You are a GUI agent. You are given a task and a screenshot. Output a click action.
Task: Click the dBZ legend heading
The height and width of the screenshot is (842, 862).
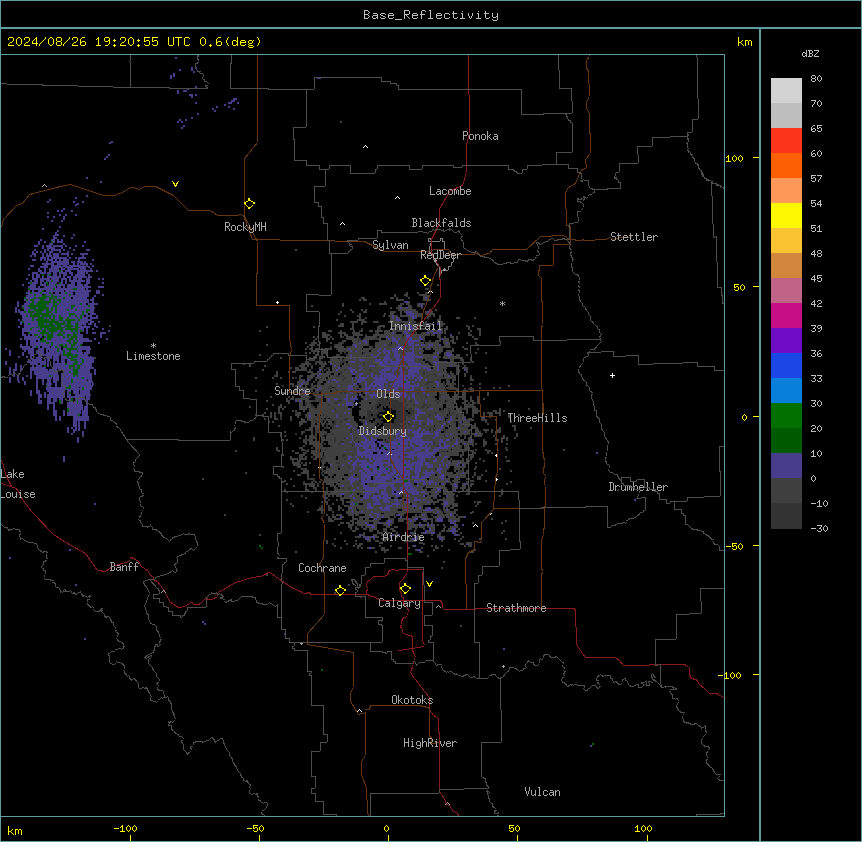coord(810,53)
